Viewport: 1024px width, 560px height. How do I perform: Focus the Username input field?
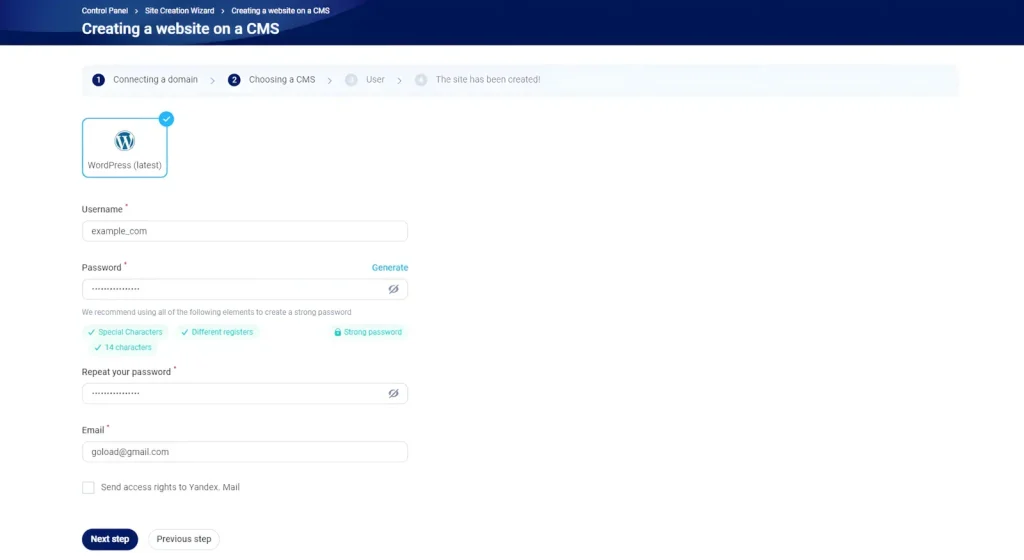click(x=245, y=231)
